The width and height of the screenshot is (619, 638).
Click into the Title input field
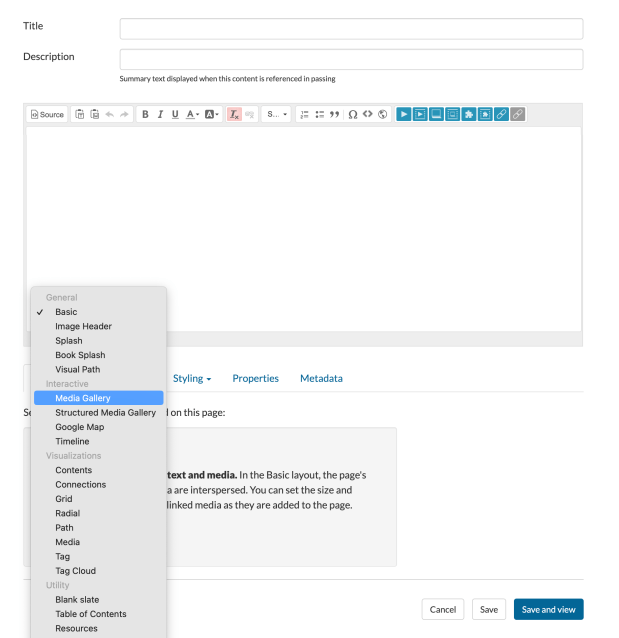click(351, 28)
